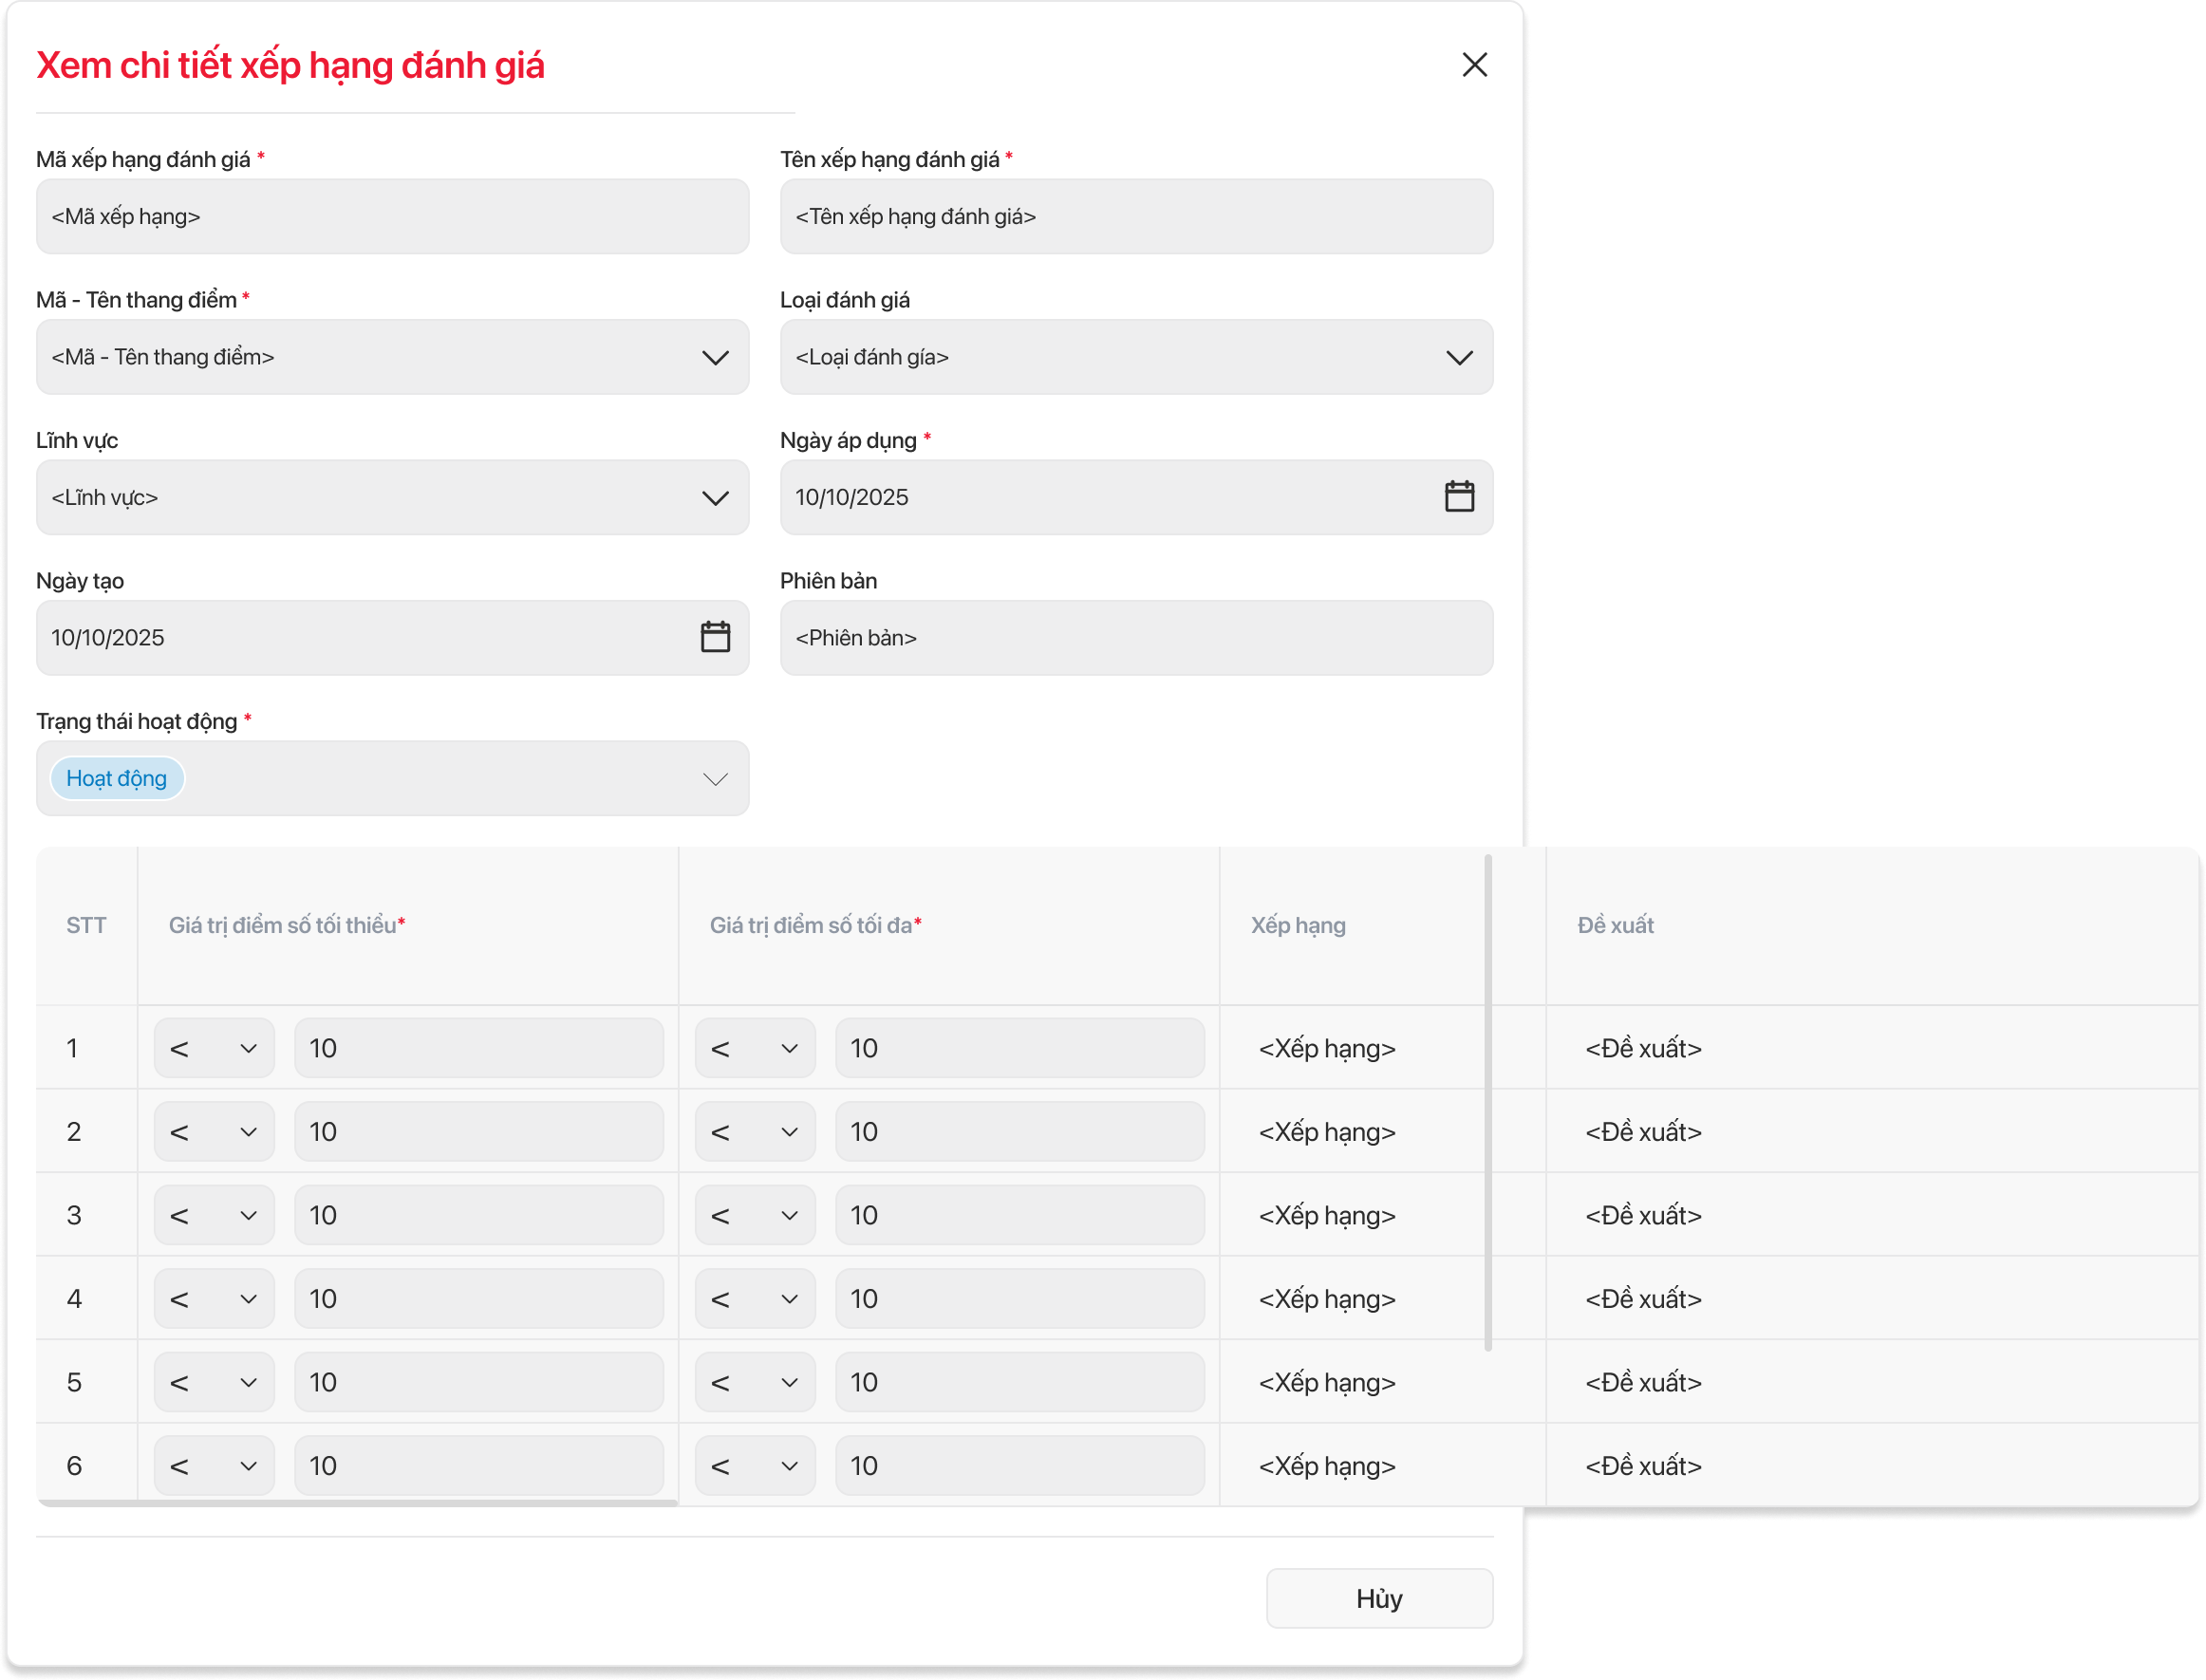Click the Hoạt động status tag
The width and height of the screenshot is (2206, 1680).
pyautogui.click(x=117, y=779)
